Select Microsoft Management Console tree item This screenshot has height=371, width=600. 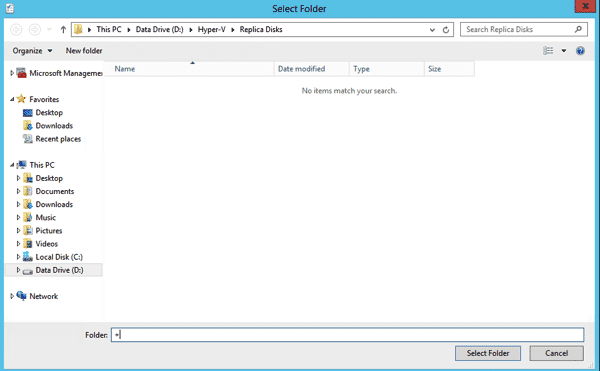click(x=65, y=73)
